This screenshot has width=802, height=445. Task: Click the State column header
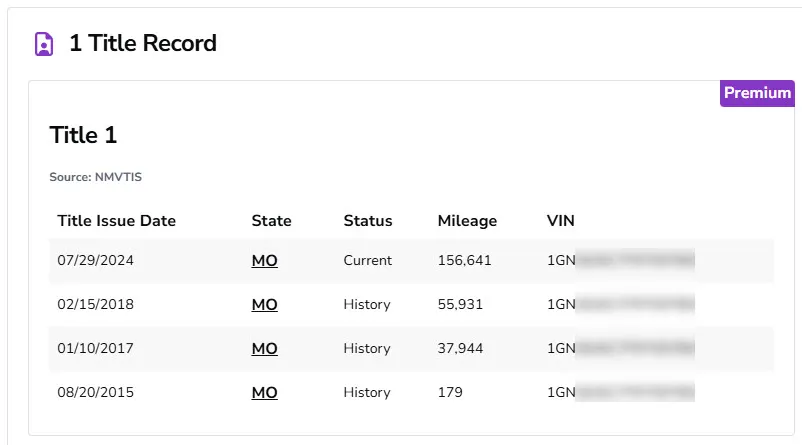[272, 220]
